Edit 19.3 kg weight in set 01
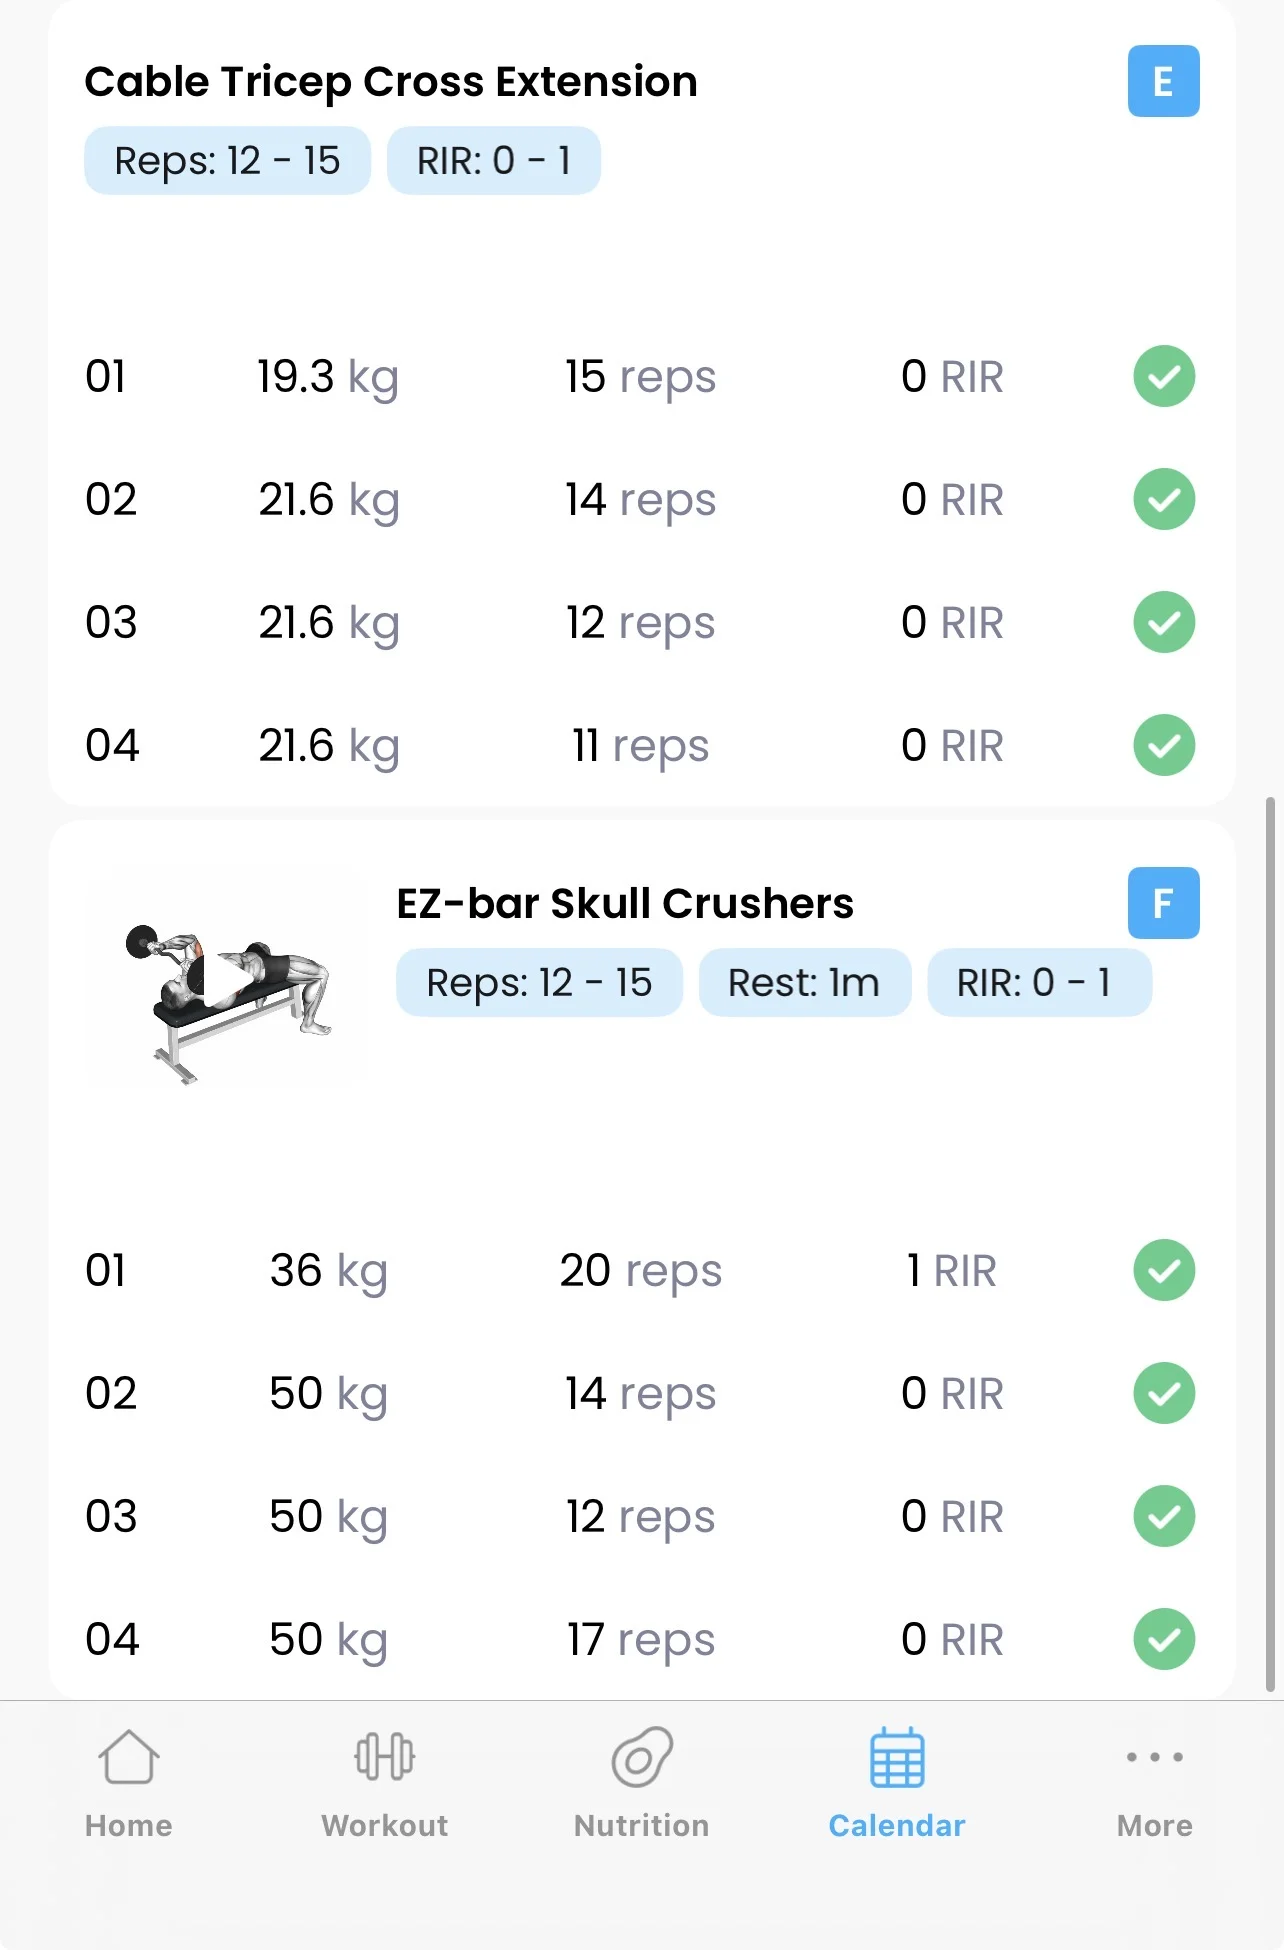Viewport: 1284px width, 1950px height. coord(327,377)
